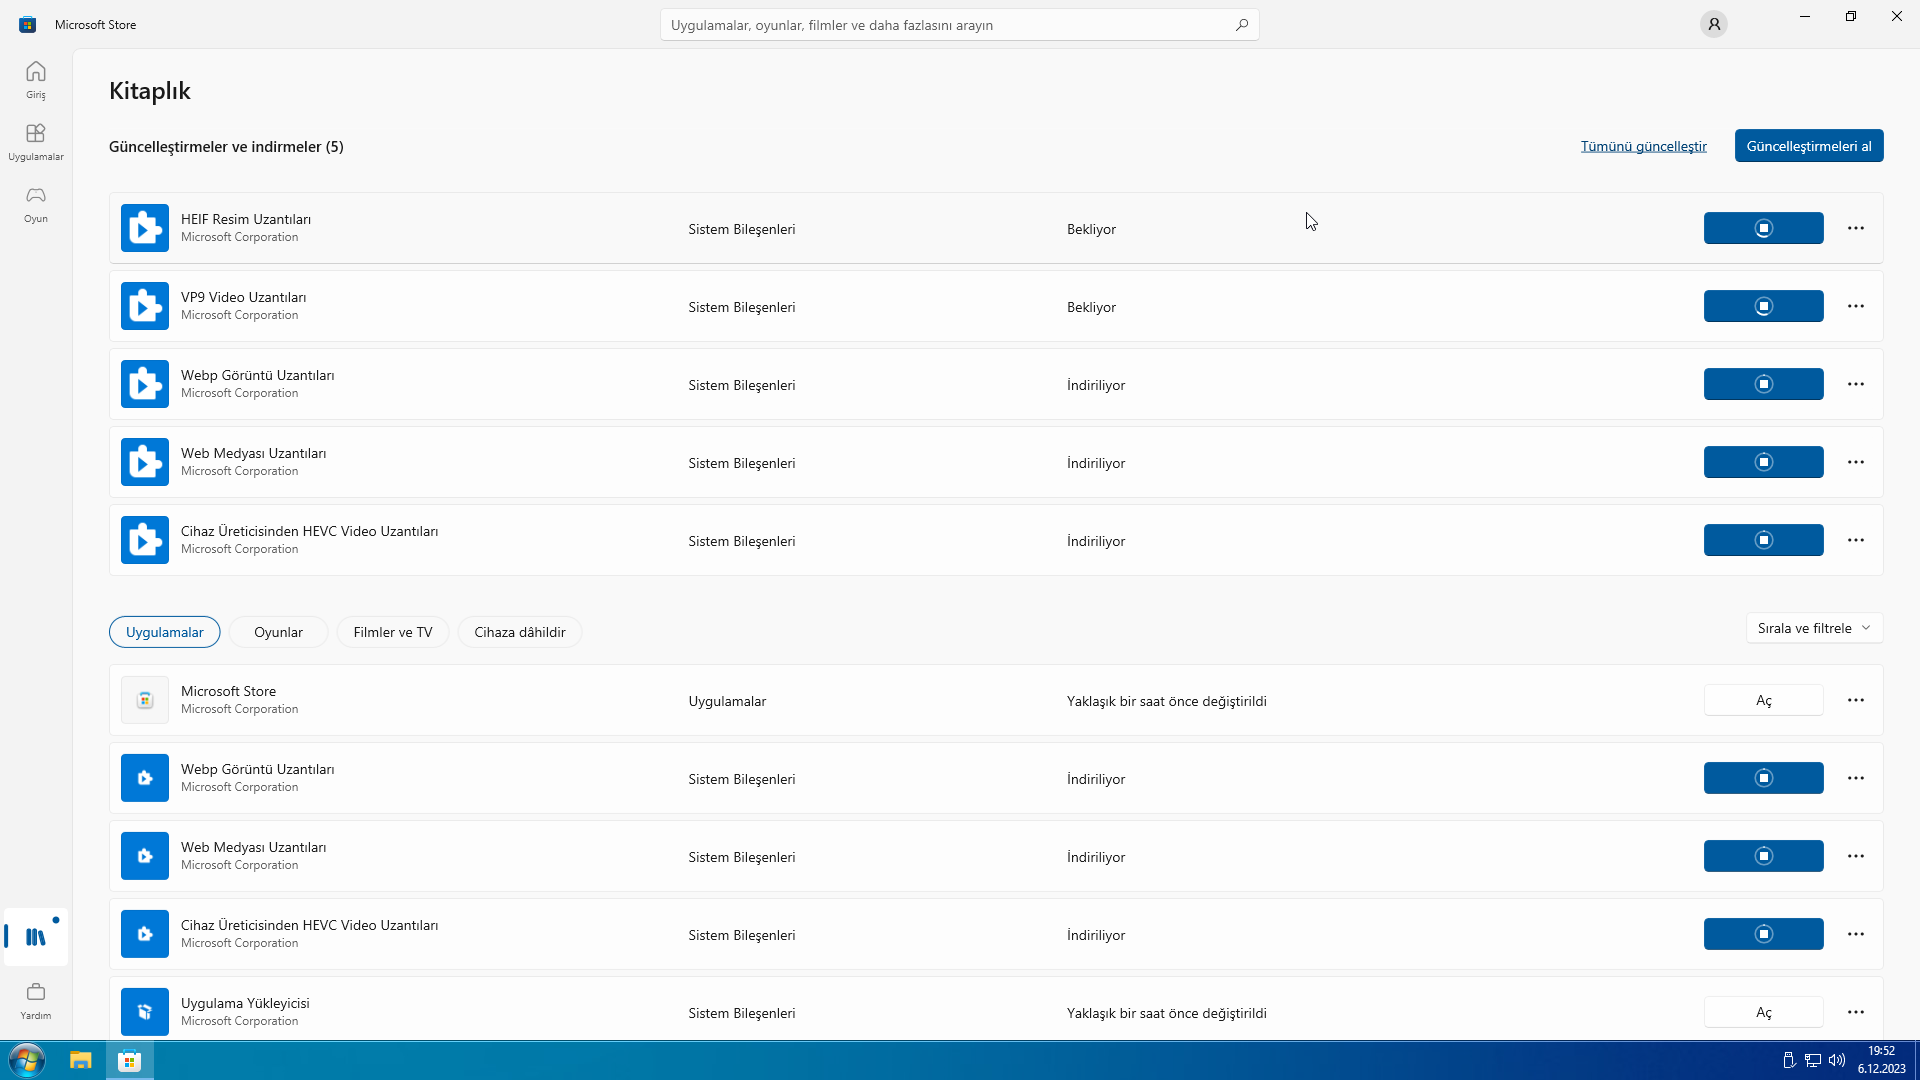Open the Yardım help icon in sidebar
Image resolution: width=1920 pixels, height=1080 pixels.
click(36, 1000)
